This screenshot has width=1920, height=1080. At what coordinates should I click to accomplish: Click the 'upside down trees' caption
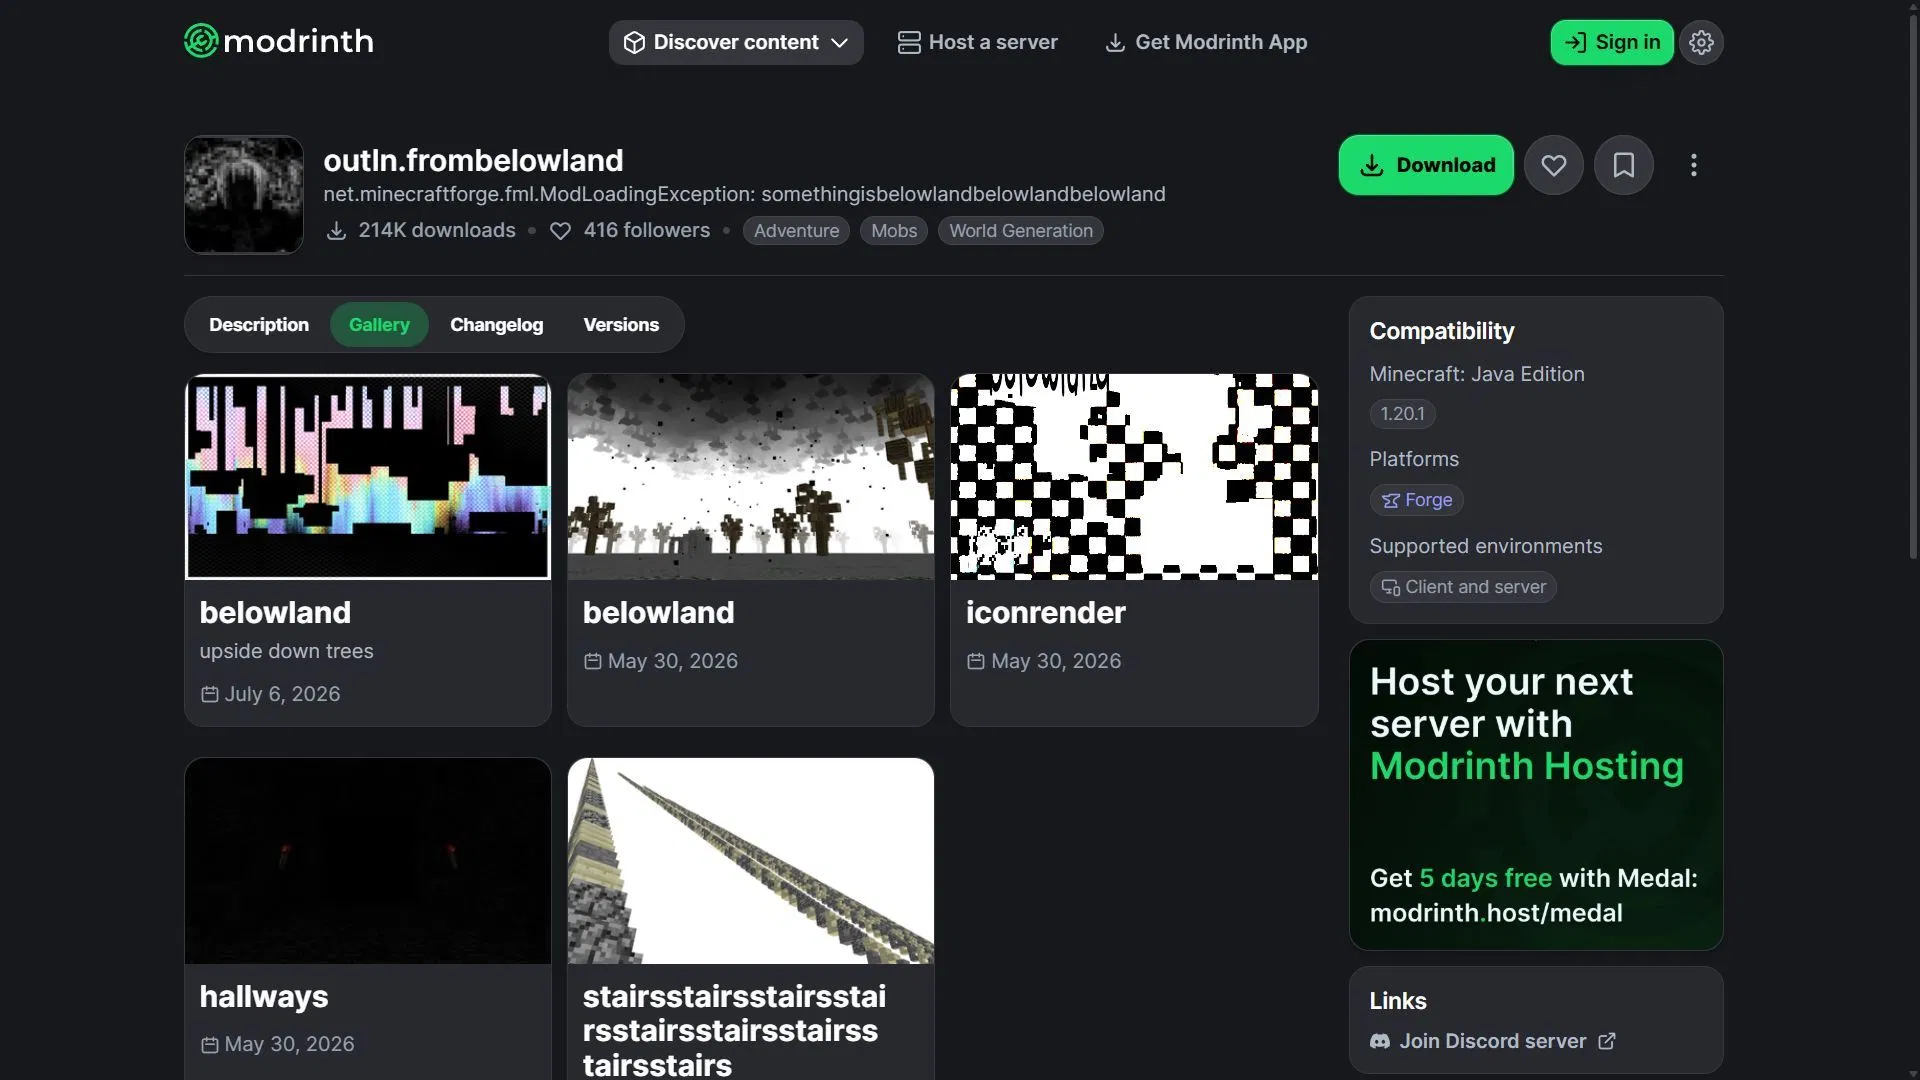coord(286,651)
